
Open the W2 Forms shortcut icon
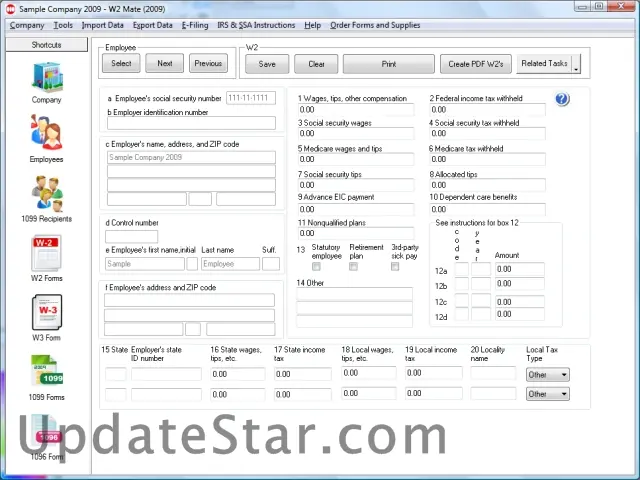47,252
